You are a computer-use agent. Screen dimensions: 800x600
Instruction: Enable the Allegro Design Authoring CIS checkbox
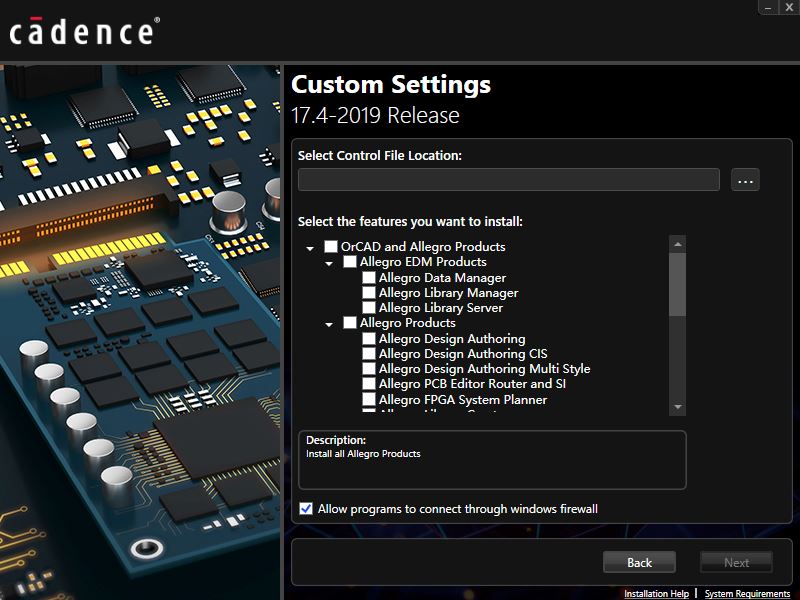click(368, 354)
